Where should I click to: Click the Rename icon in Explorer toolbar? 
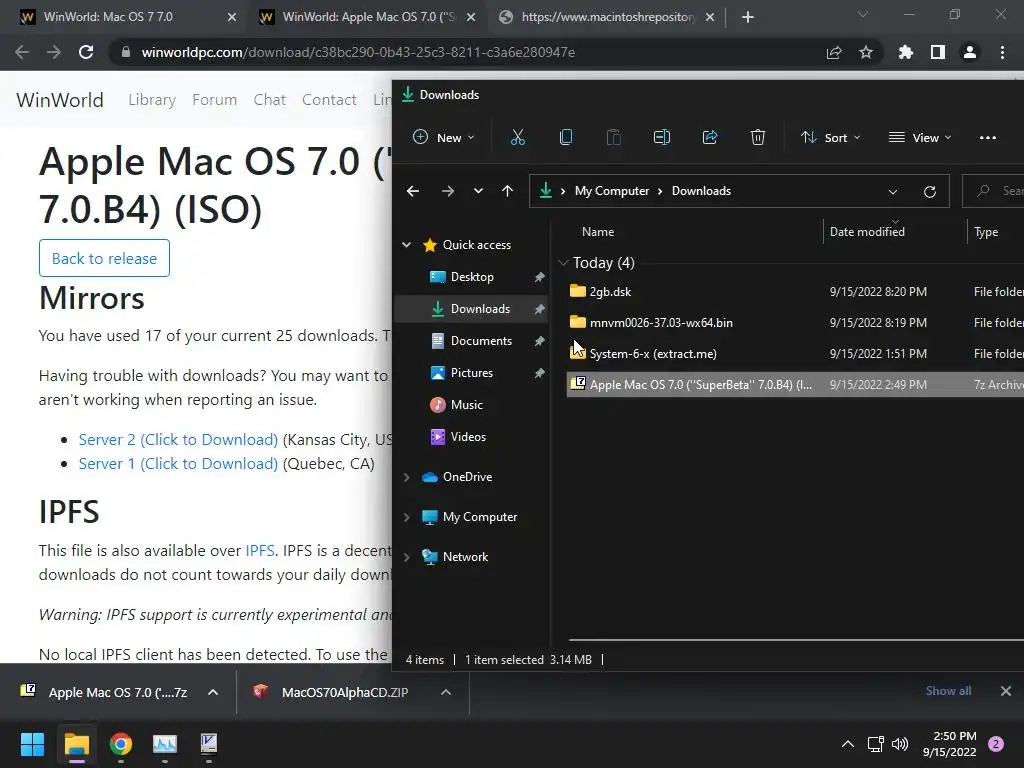click(x=662, y=137)
